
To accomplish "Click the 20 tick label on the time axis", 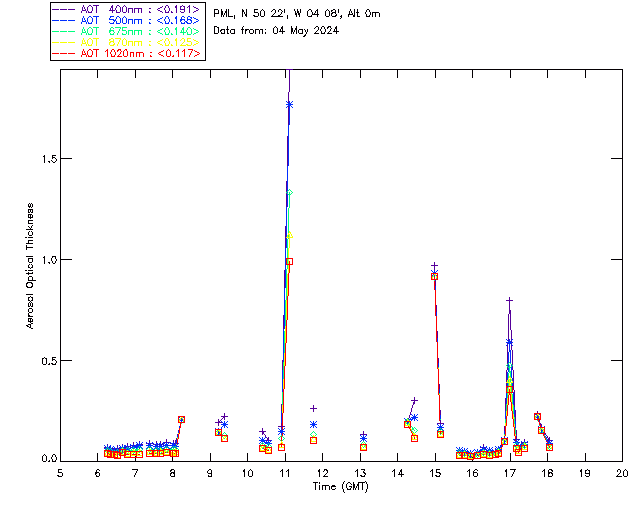I will [622, 472].
